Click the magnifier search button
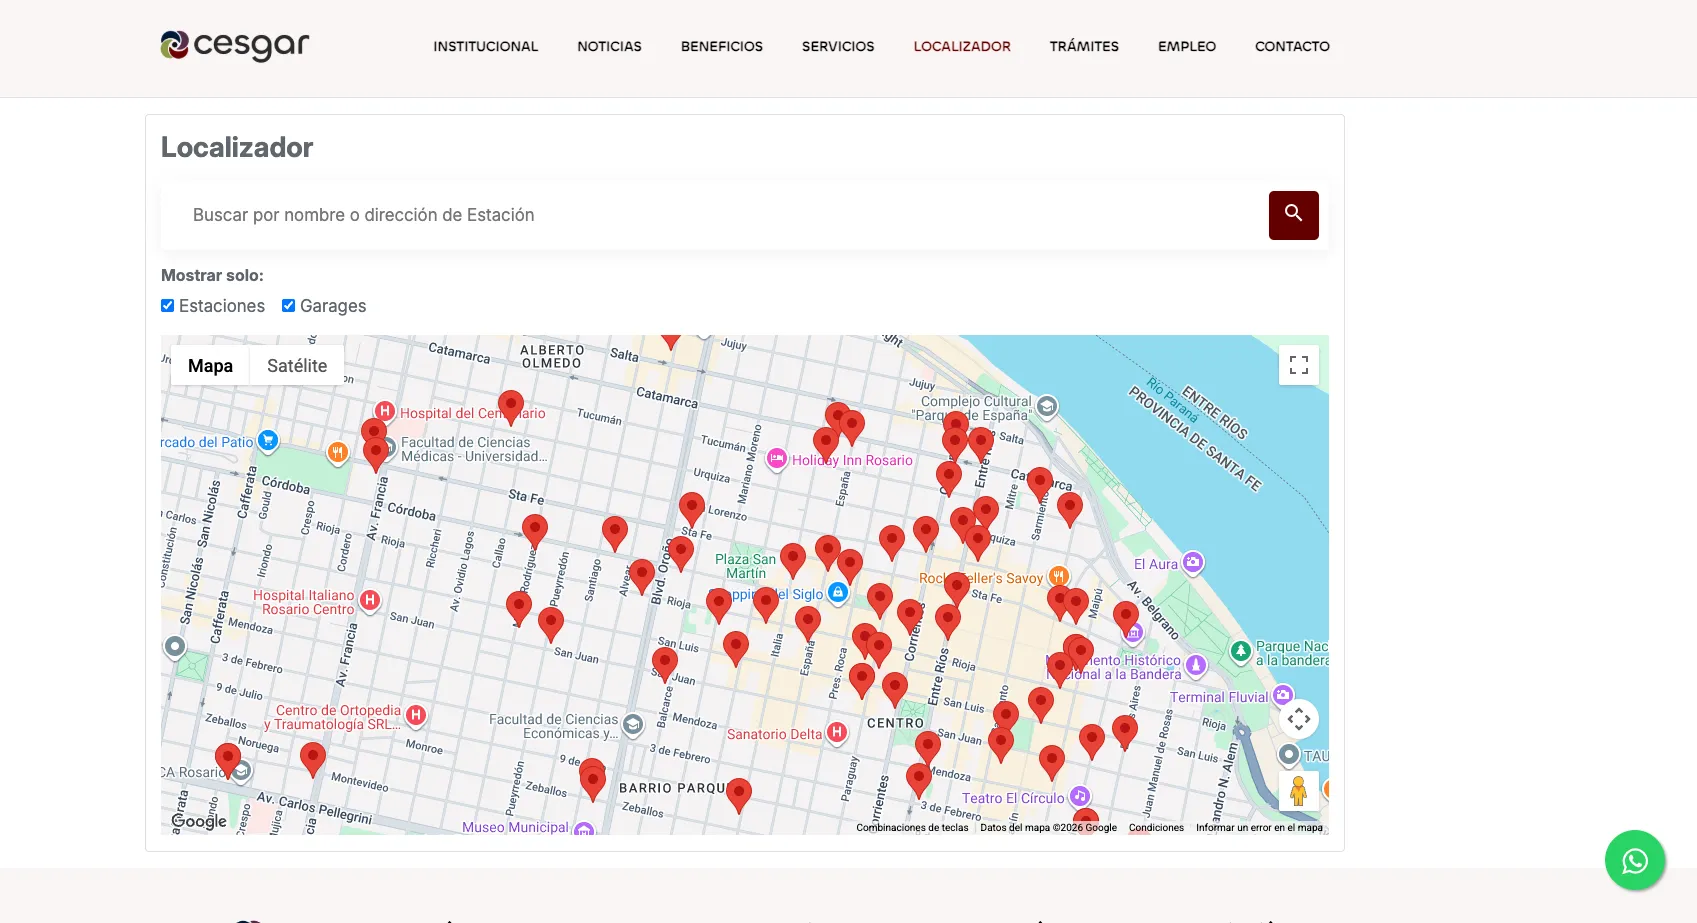1697x923 pixels. coord(1294,215)
